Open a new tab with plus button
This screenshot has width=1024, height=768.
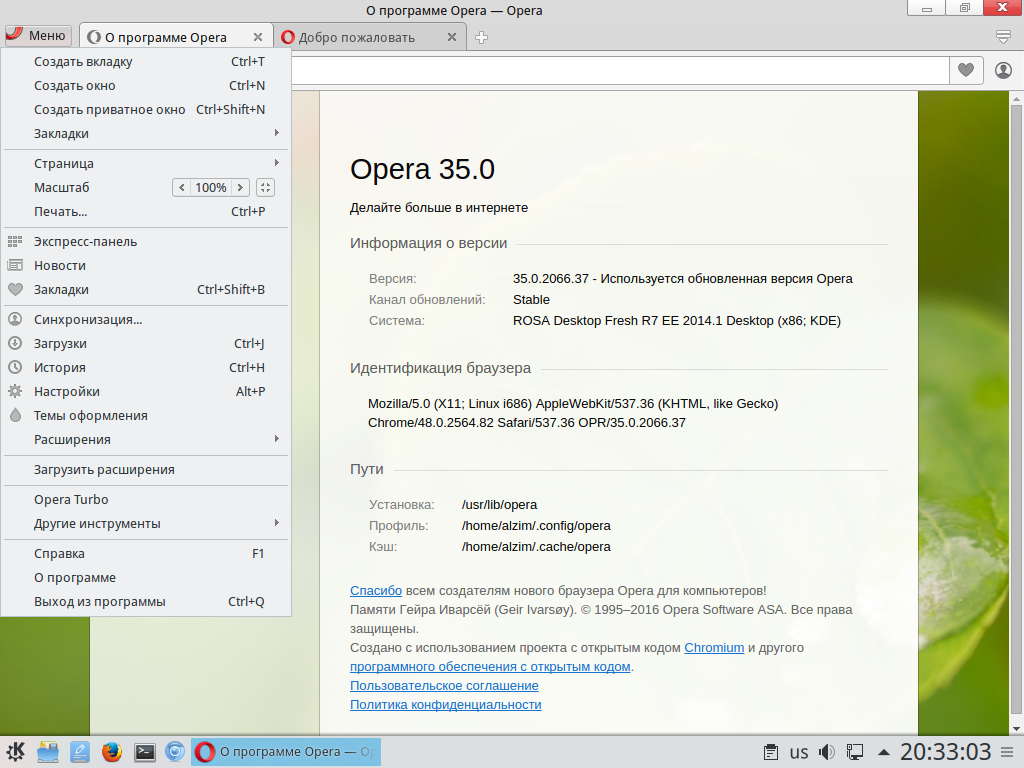coord(481,37)
